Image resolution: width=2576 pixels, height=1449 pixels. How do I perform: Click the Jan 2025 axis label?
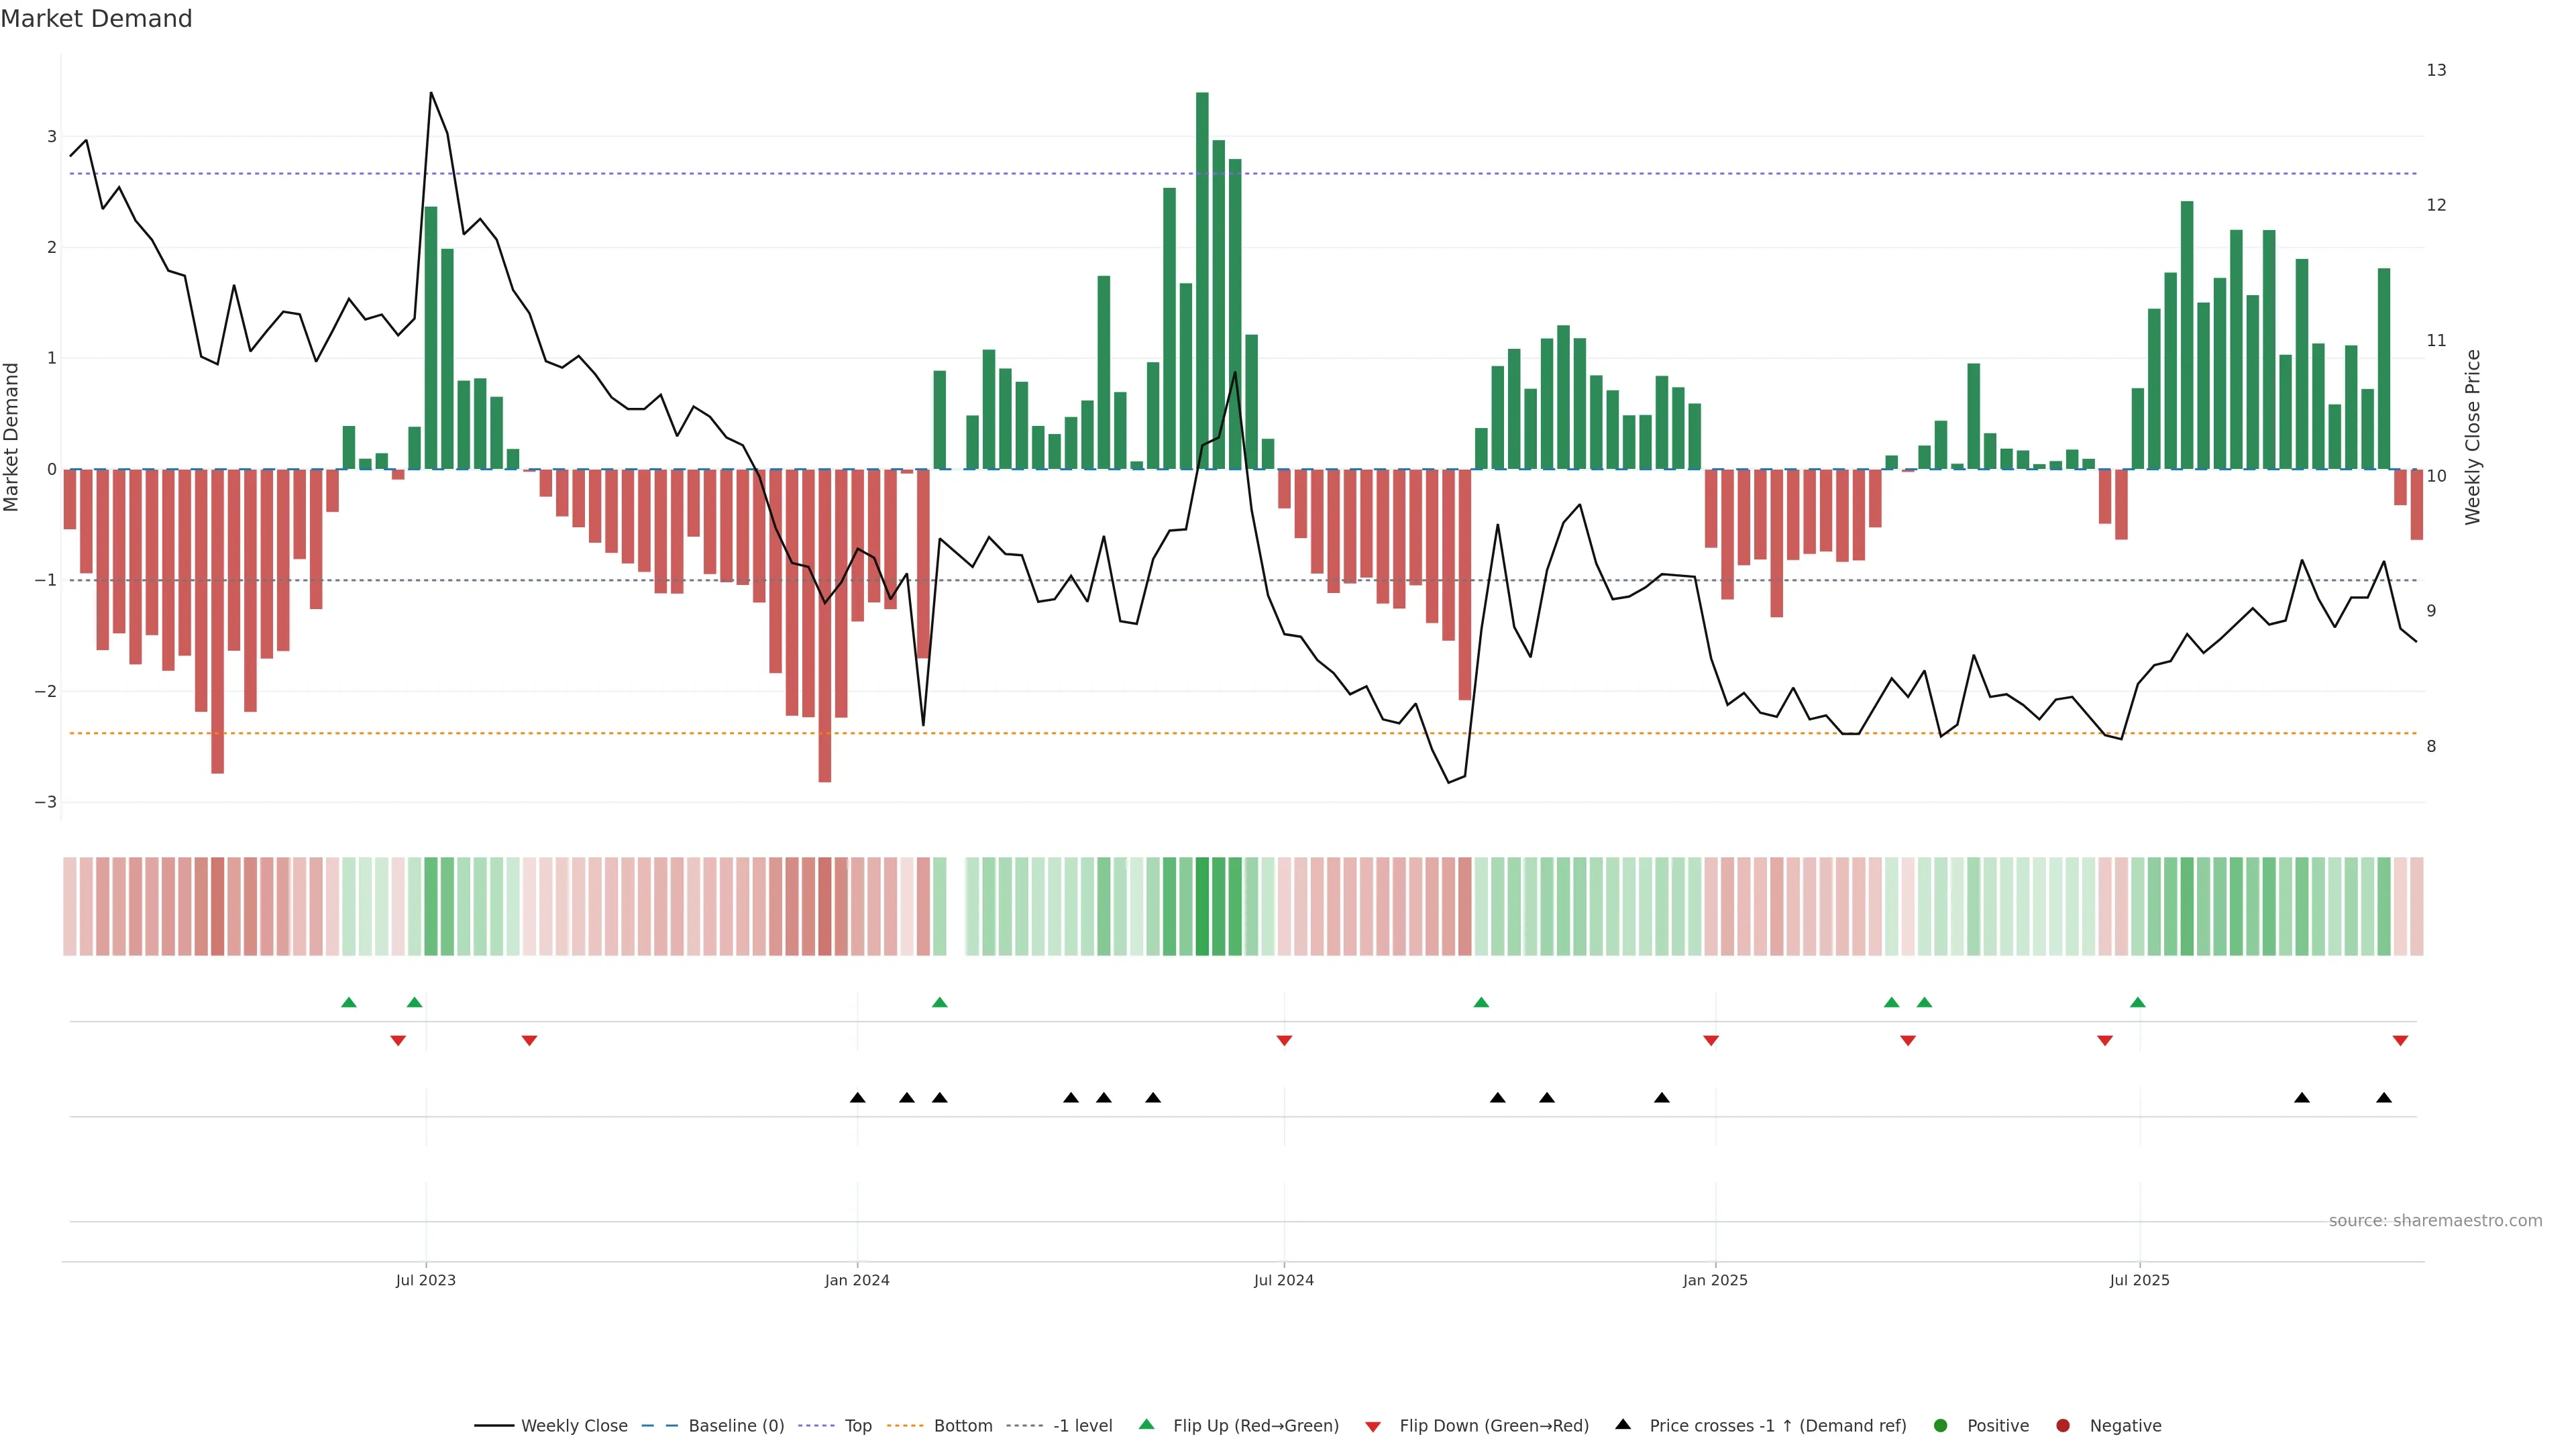pyautogui.click(x=1715, y=1280)
